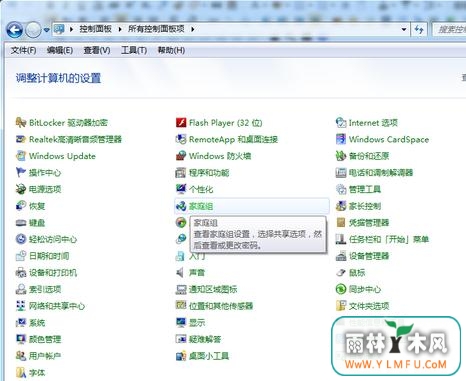Open the 查看(V) menu
Screen dimensions: 466x381
point(97,50)
